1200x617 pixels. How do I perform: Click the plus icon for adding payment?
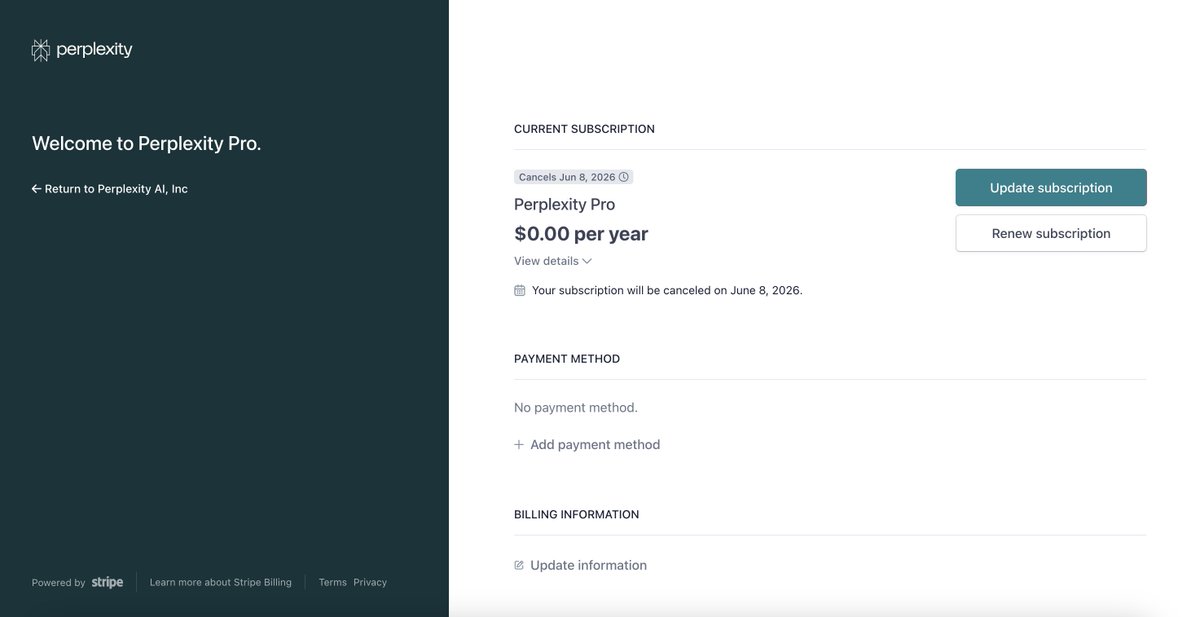(x=519, y=445)
